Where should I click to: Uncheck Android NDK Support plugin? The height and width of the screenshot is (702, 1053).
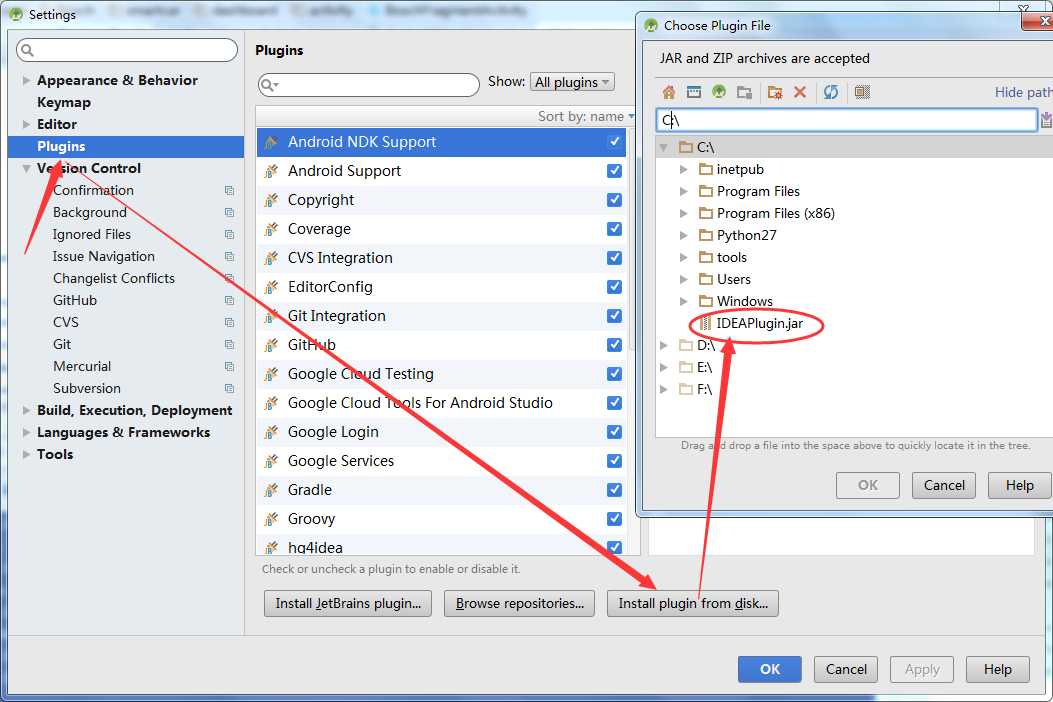[614, 142]
